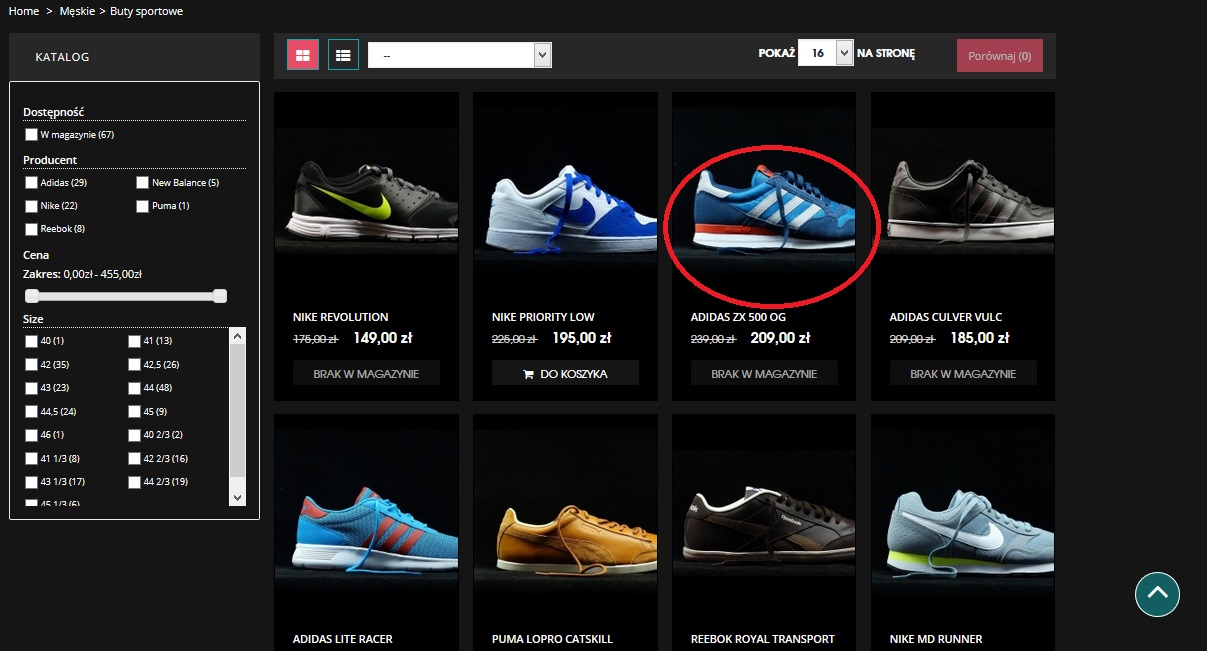Viewport: 1207px width, 651px height.
Task: Select size 46 checkbox
Action: tap(32, 435)
